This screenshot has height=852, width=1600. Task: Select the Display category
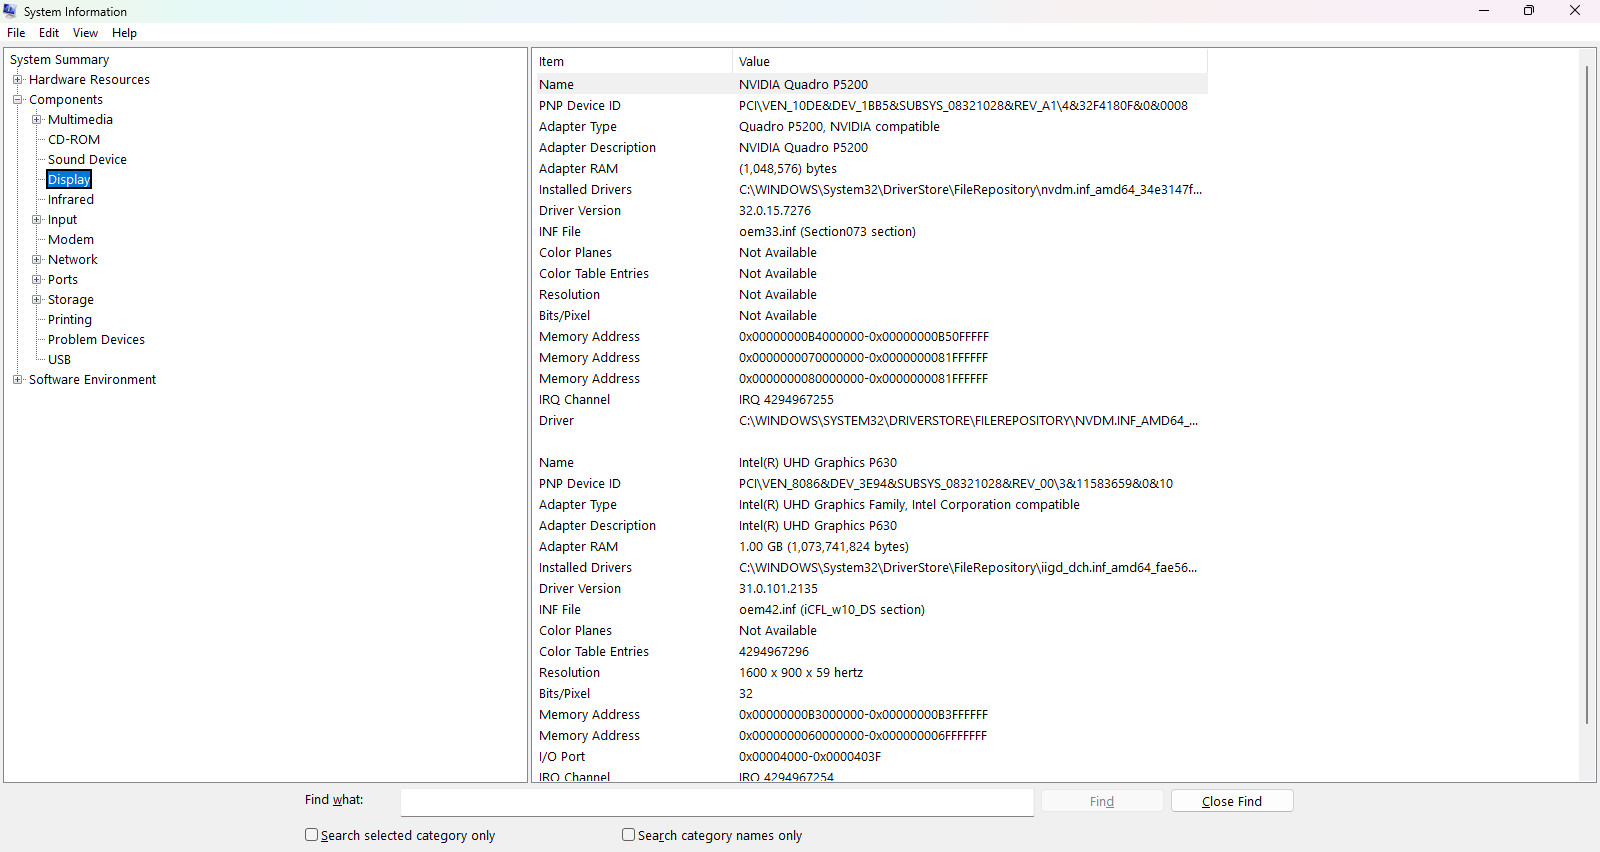click(69, 180)
